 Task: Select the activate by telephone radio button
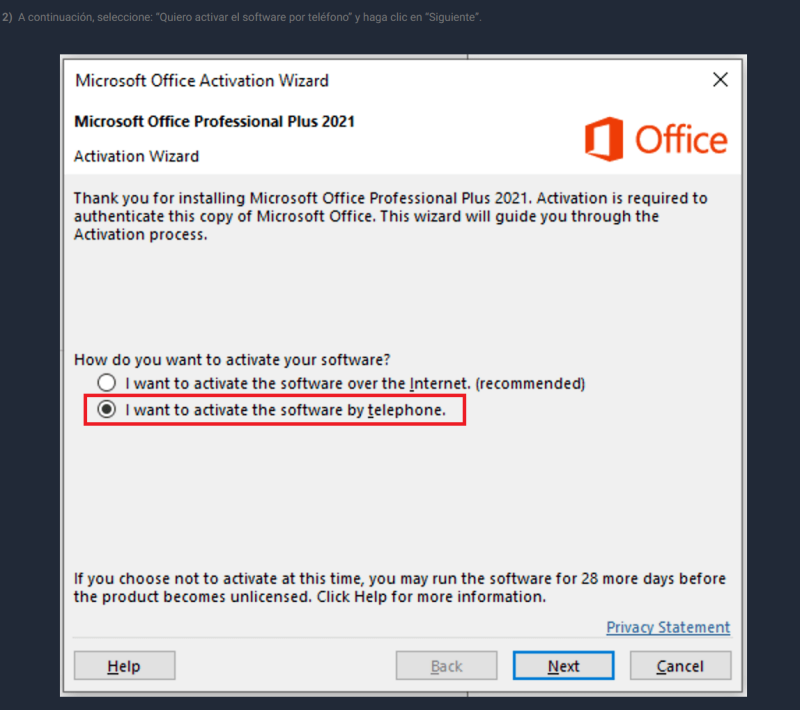(x=107, y=409)
